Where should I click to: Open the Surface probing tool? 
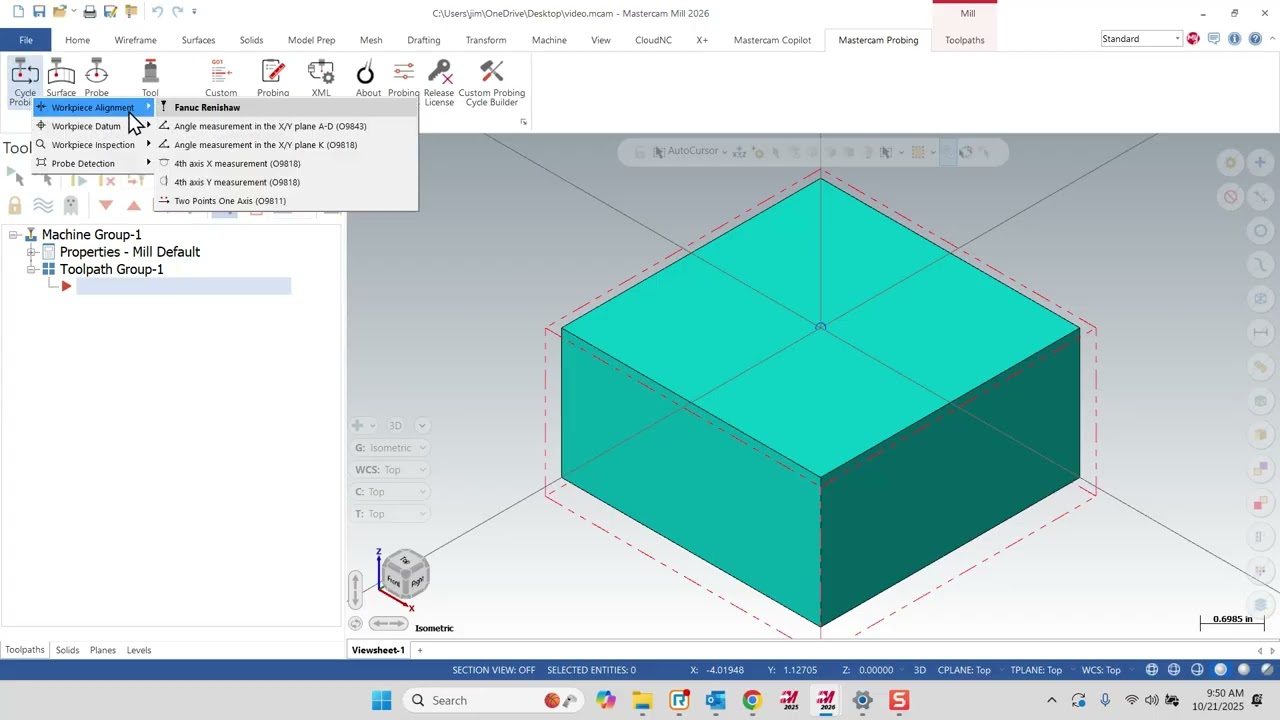pos(61,78)
